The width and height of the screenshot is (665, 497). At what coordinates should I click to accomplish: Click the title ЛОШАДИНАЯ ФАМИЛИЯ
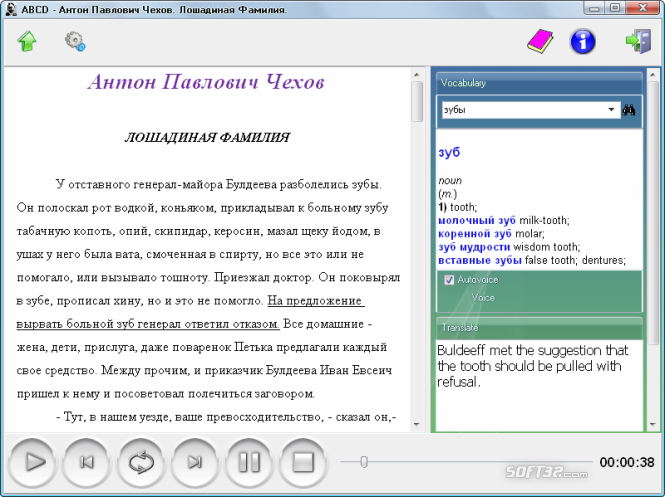pos(207,137)
